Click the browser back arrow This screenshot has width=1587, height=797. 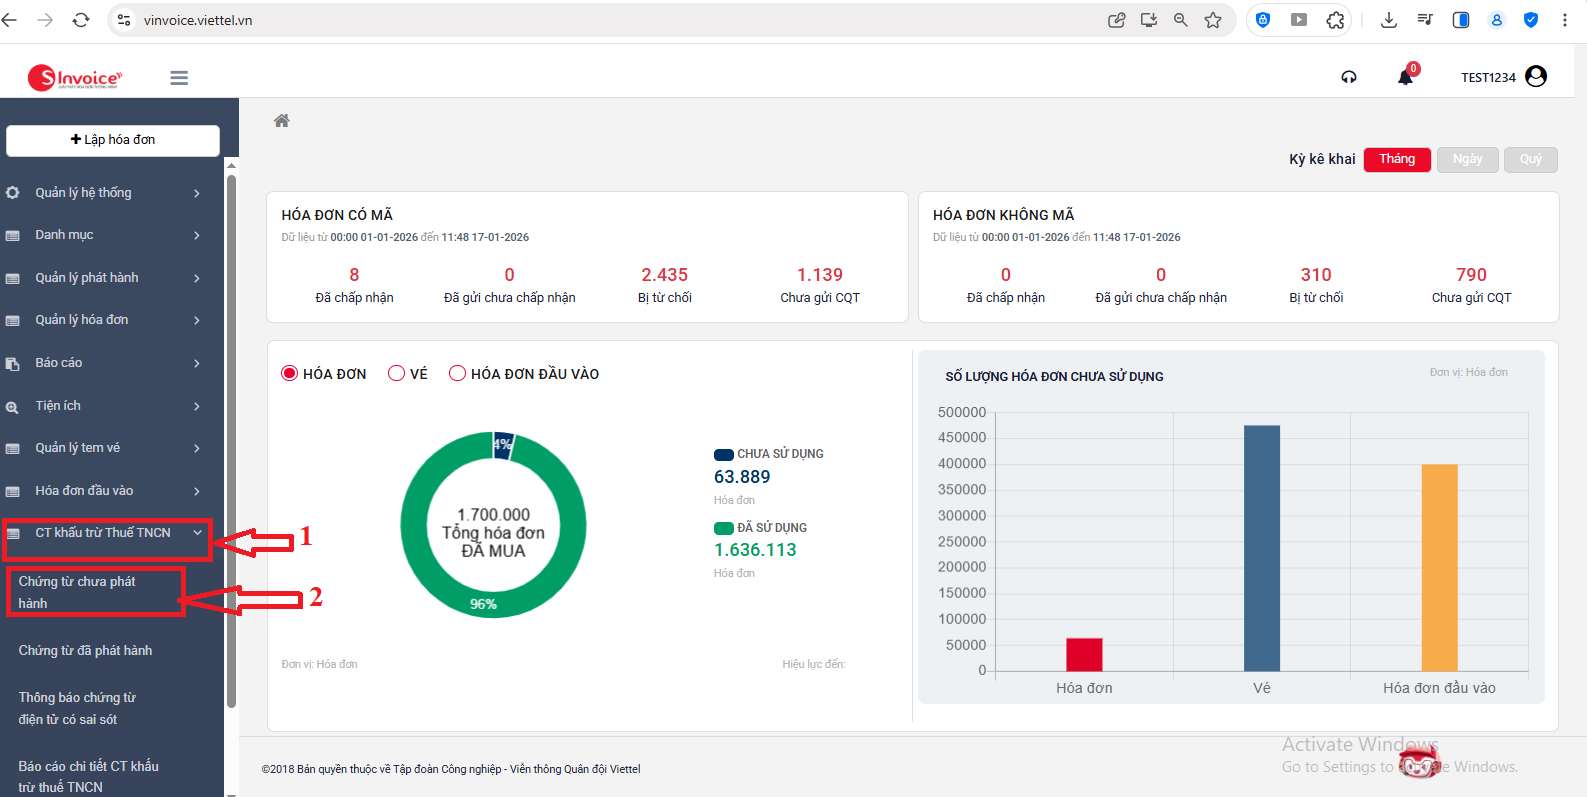[10, 20]
